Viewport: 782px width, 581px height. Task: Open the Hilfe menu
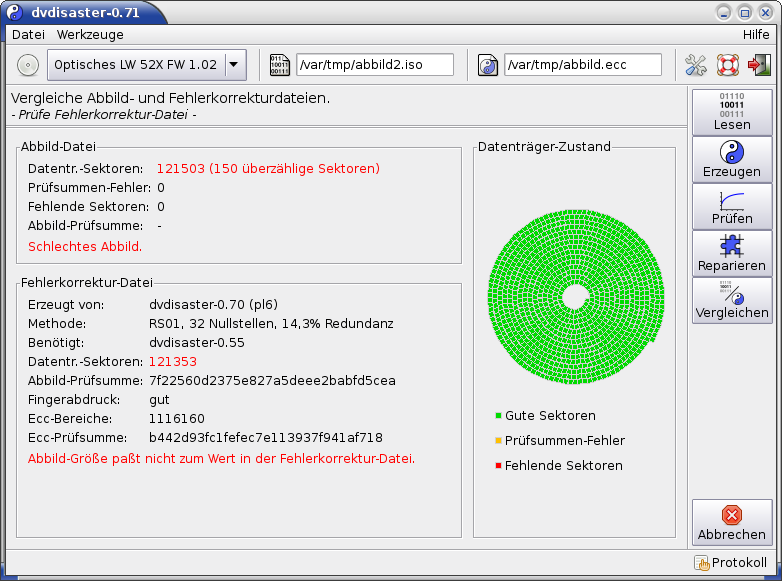(756, 34)
